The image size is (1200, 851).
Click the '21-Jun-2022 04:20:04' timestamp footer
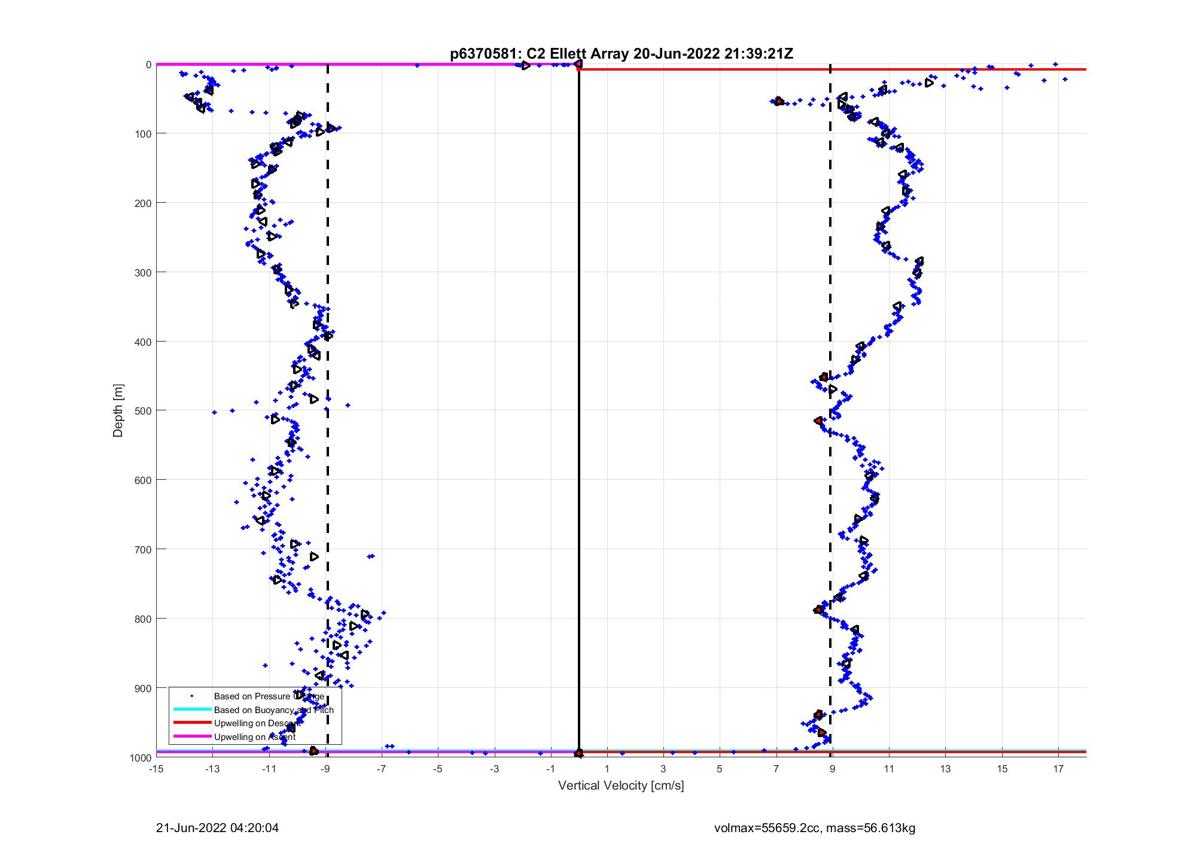[x=217, y=828]
